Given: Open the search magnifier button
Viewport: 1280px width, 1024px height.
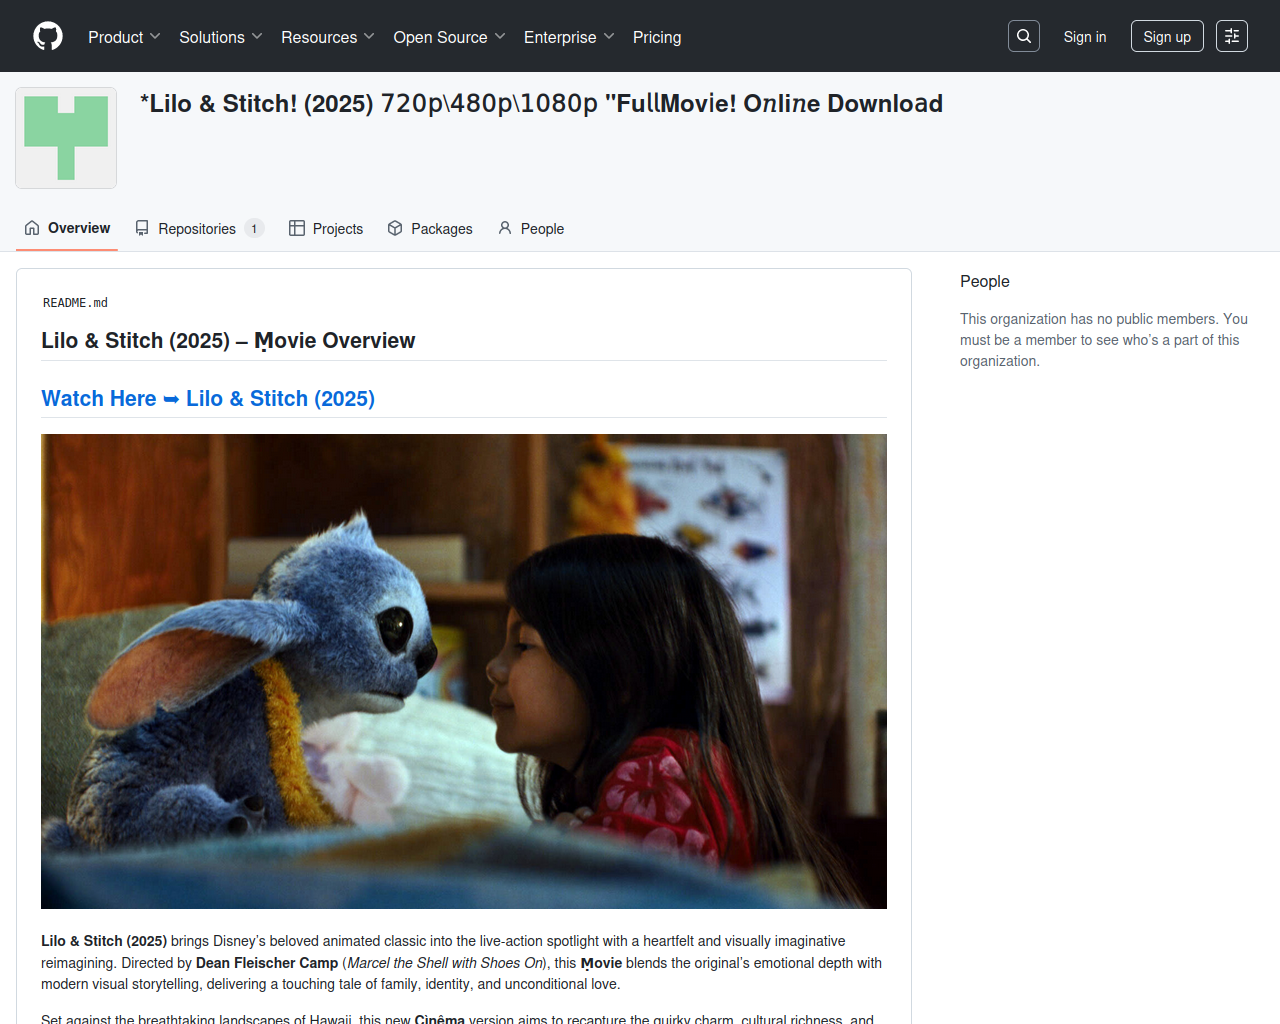Looking at the screenshot, I should tap(1024, 36).
